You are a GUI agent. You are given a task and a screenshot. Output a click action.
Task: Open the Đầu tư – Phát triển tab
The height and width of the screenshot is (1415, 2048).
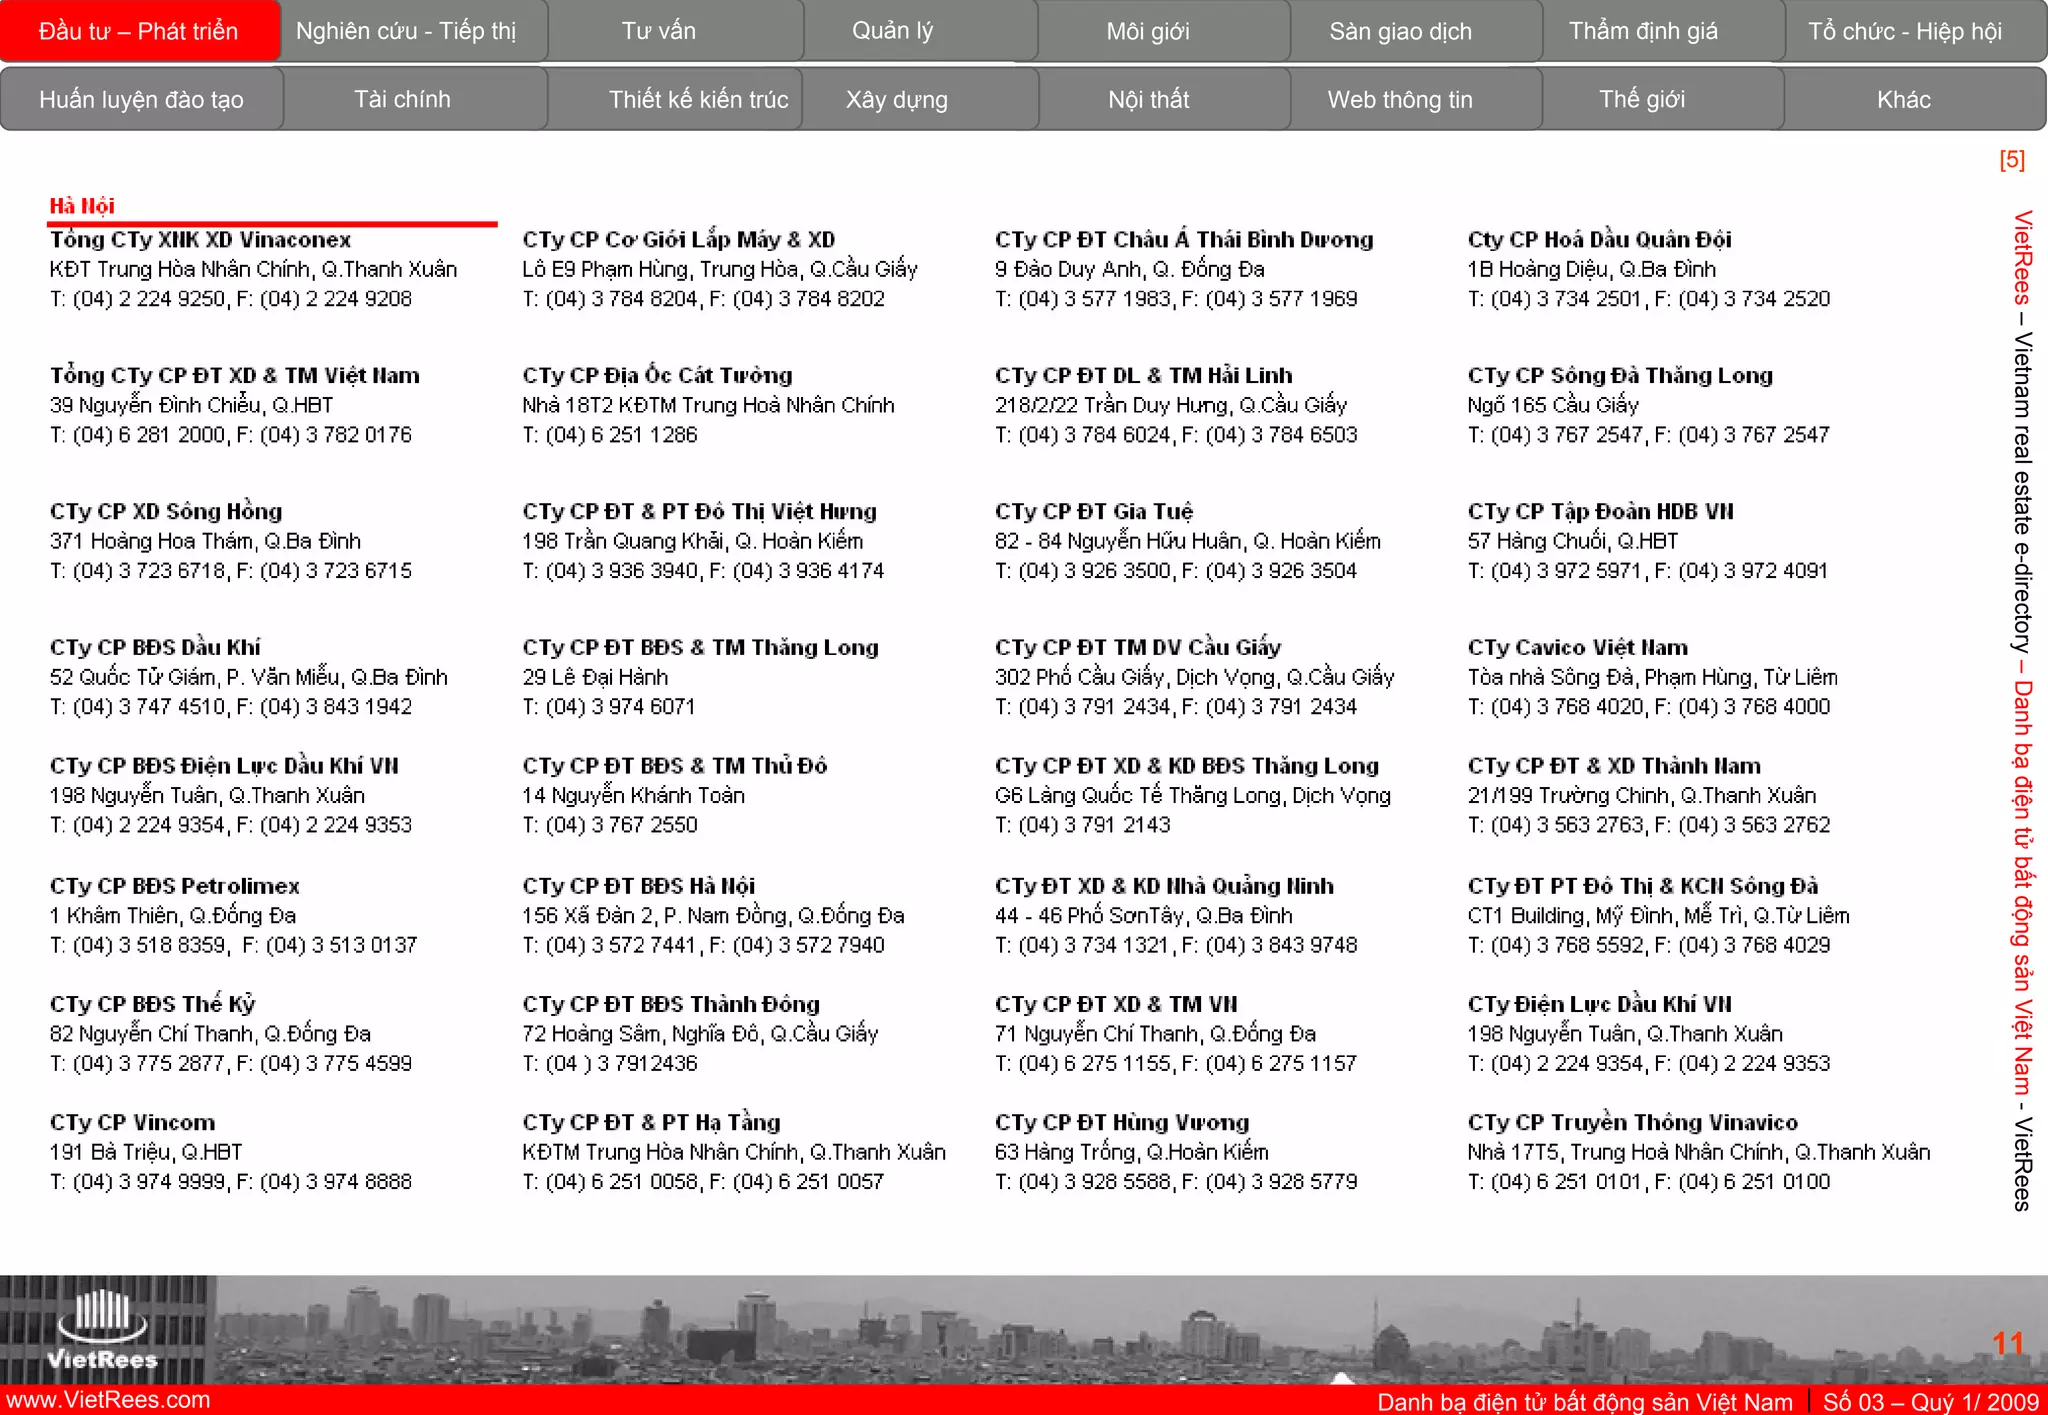(x=139, y=31)
